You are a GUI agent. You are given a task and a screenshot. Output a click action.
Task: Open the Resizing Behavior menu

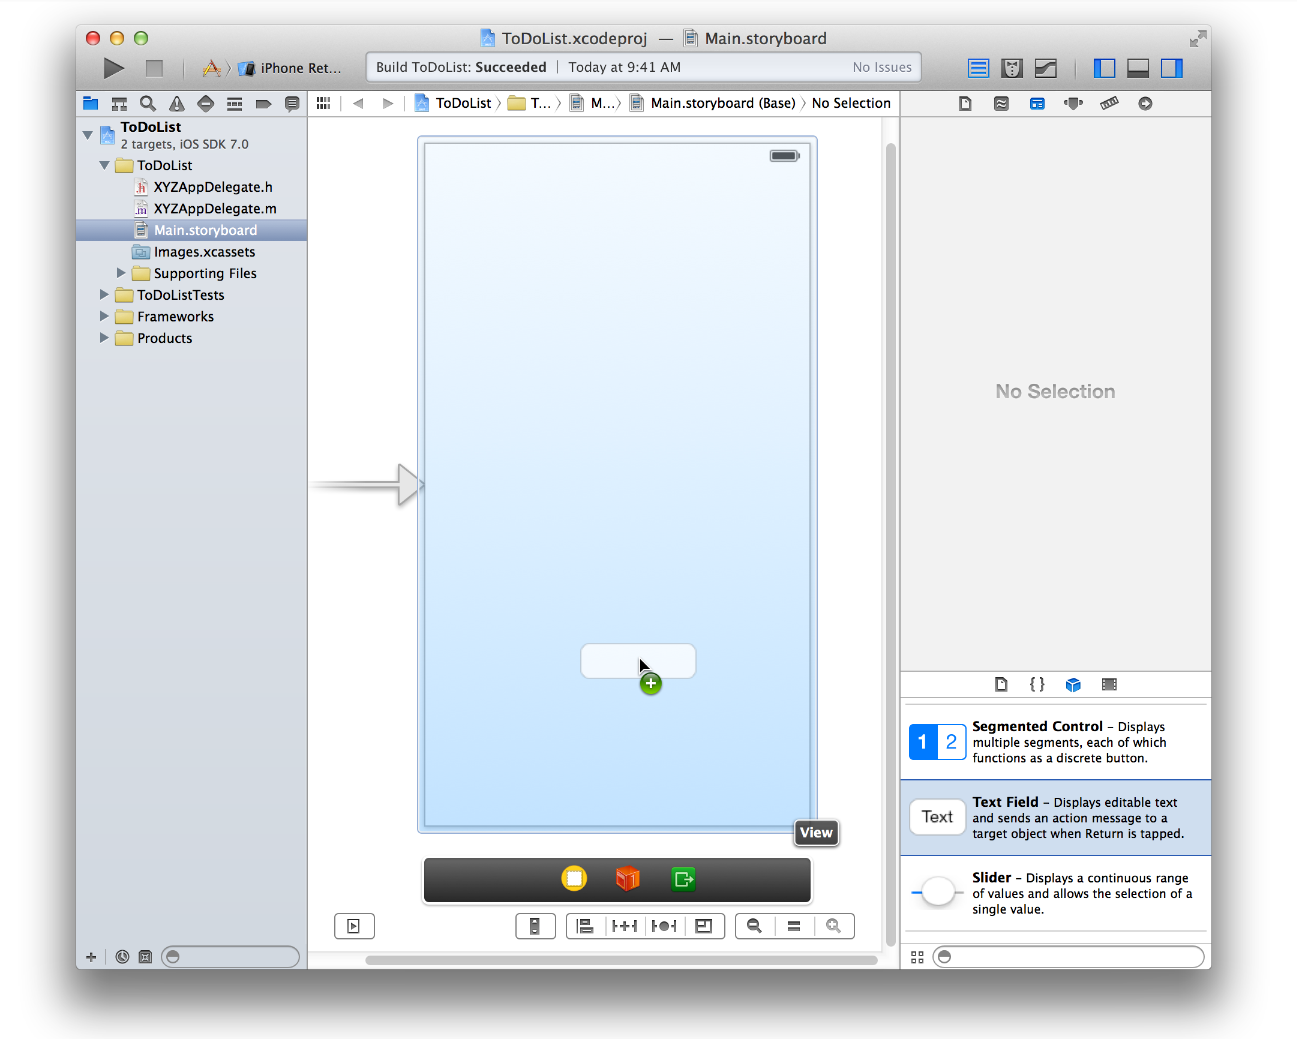[x=704, y=926]
